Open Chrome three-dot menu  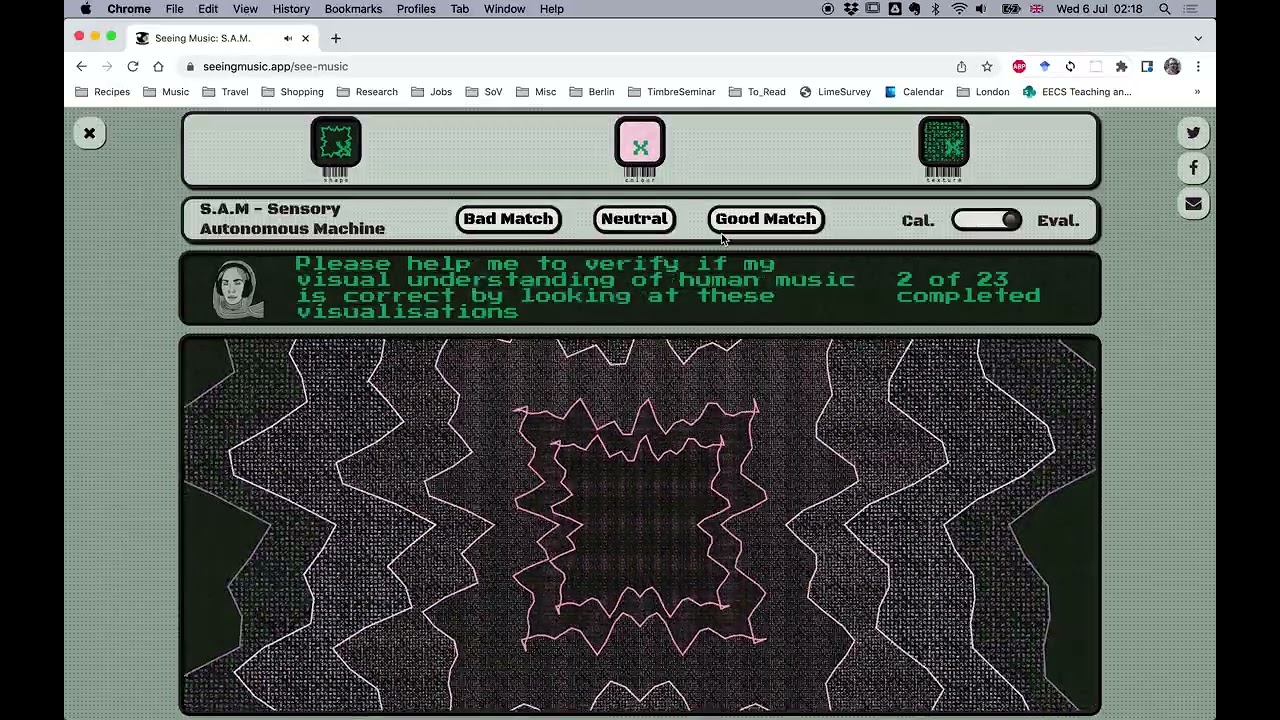(1198, 66)
